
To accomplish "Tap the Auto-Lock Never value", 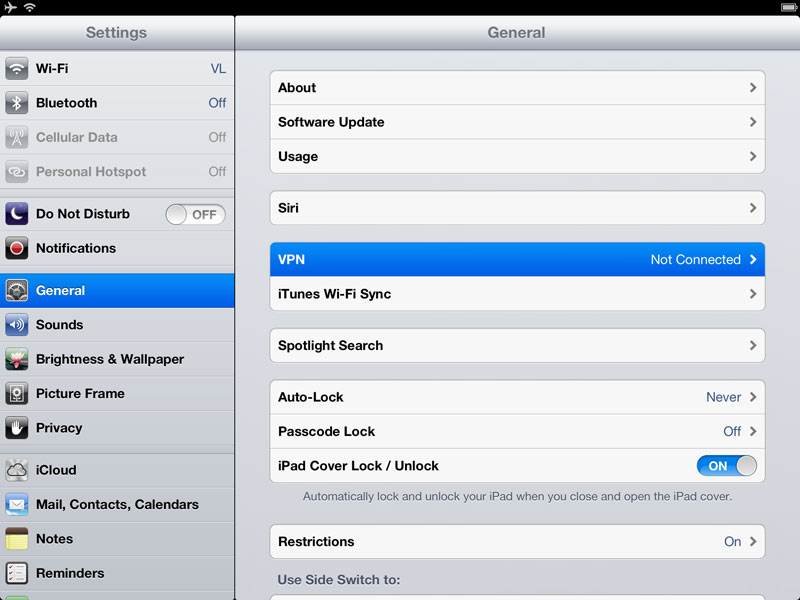I will point(723,397).
